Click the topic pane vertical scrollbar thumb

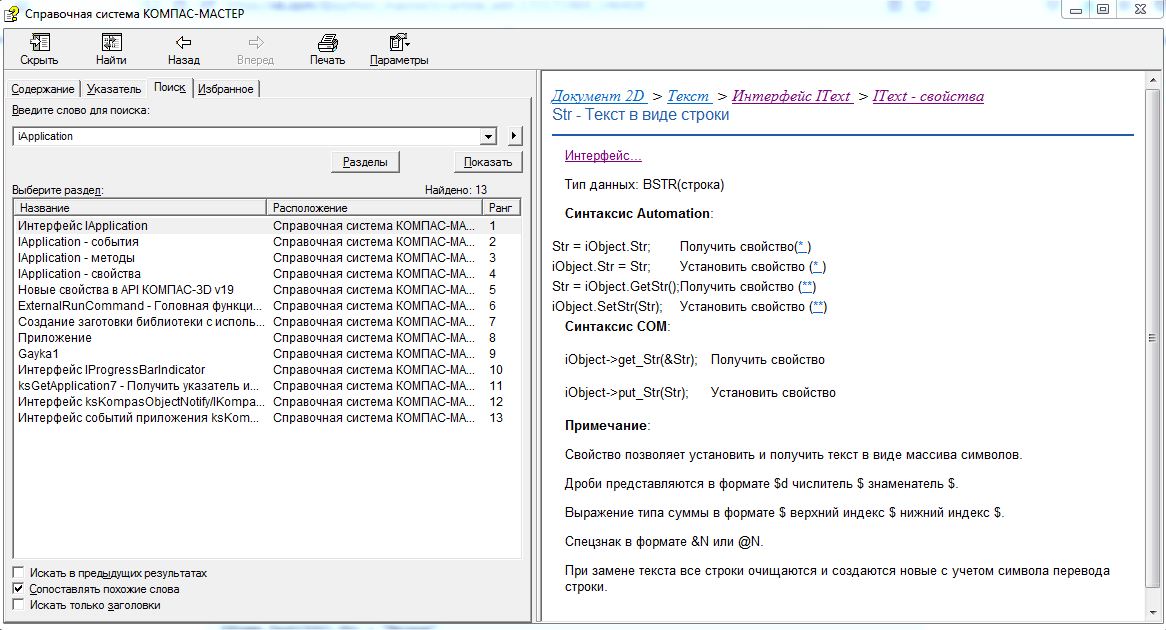[1153, 337]
